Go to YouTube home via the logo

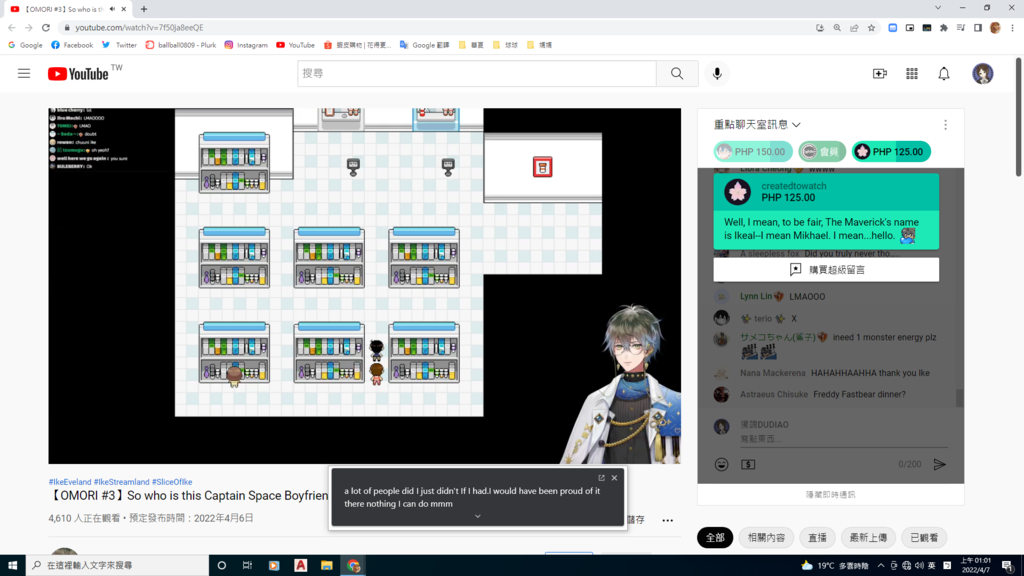[x=78, y=74]
